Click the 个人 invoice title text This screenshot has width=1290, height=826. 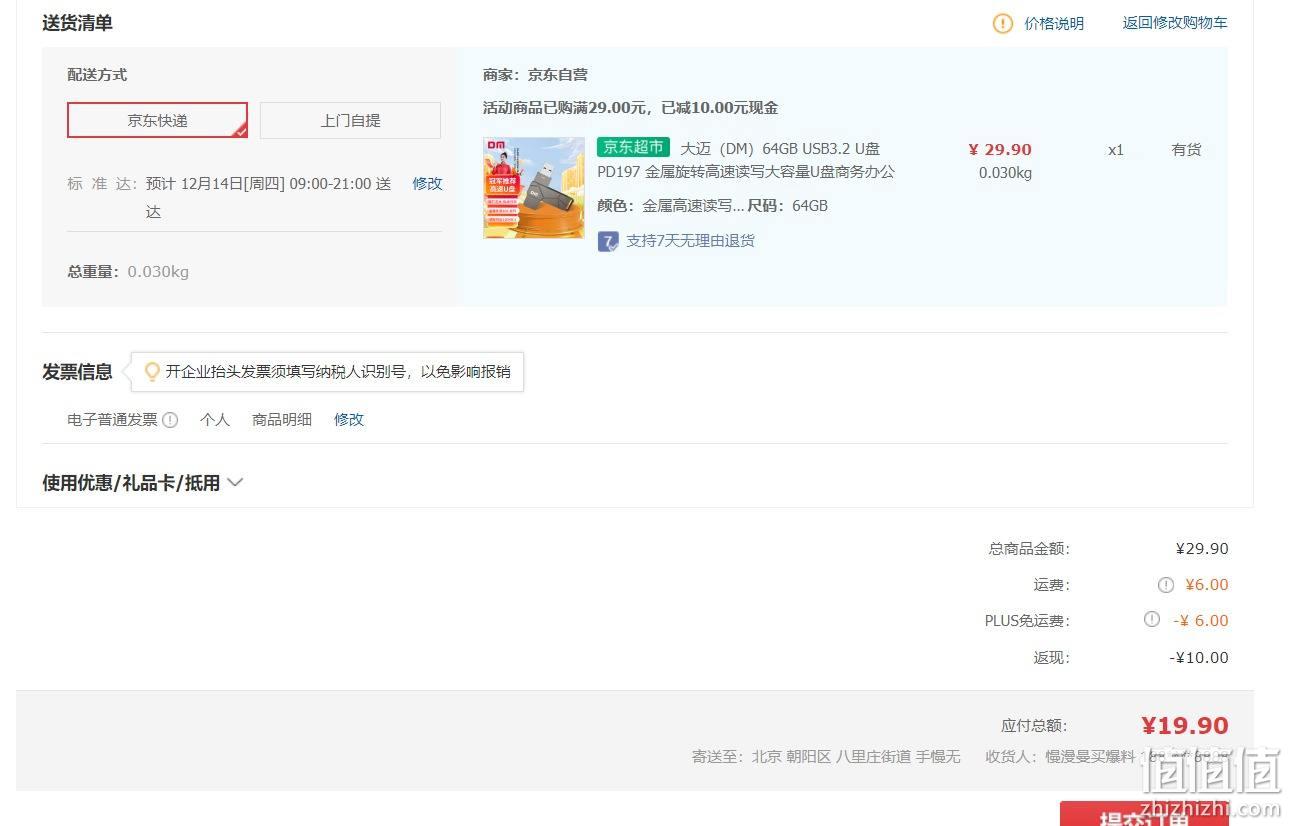click(215, 420)
